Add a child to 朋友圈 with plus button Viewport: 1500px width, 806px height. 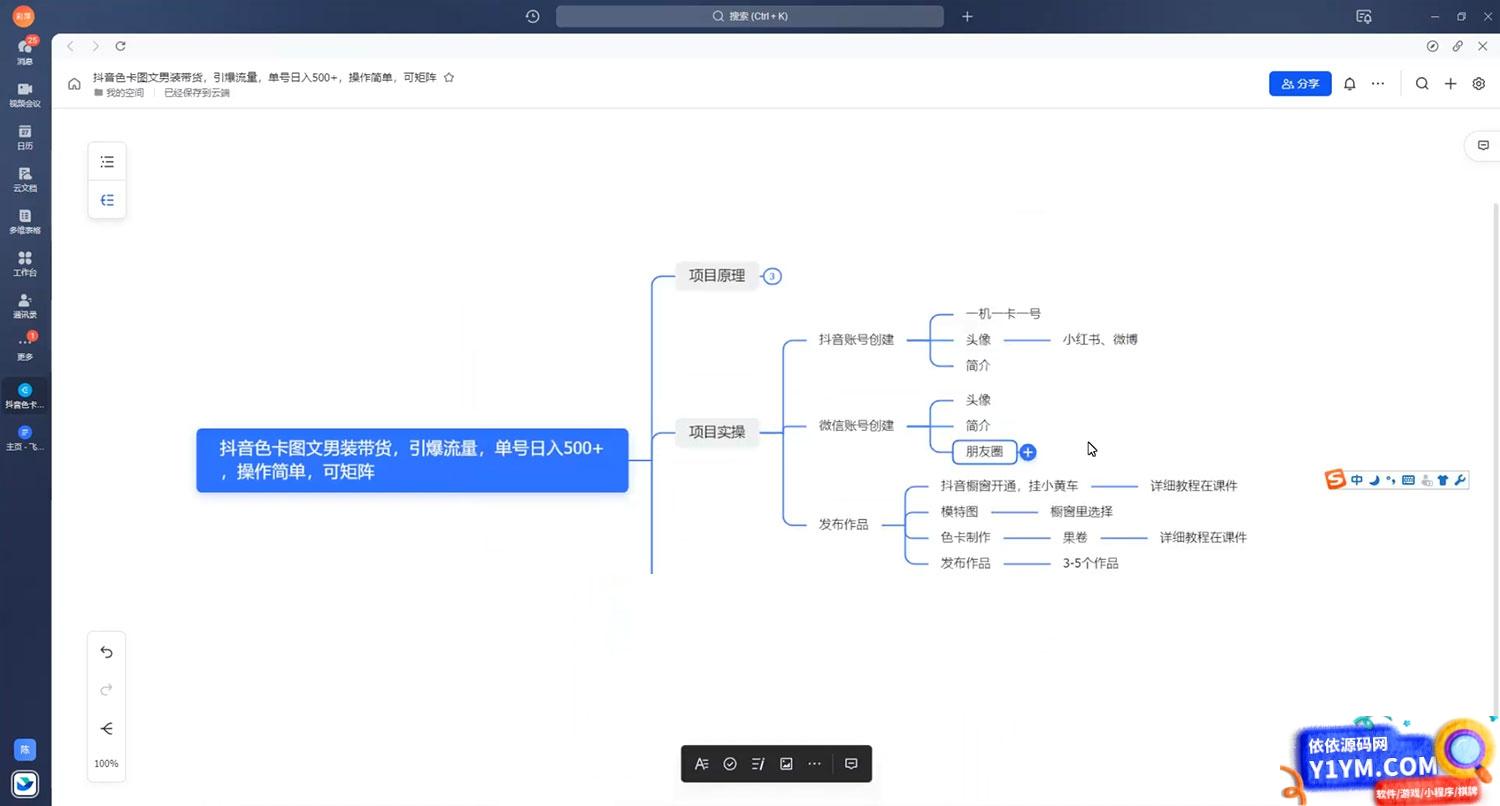point(1028,452)
